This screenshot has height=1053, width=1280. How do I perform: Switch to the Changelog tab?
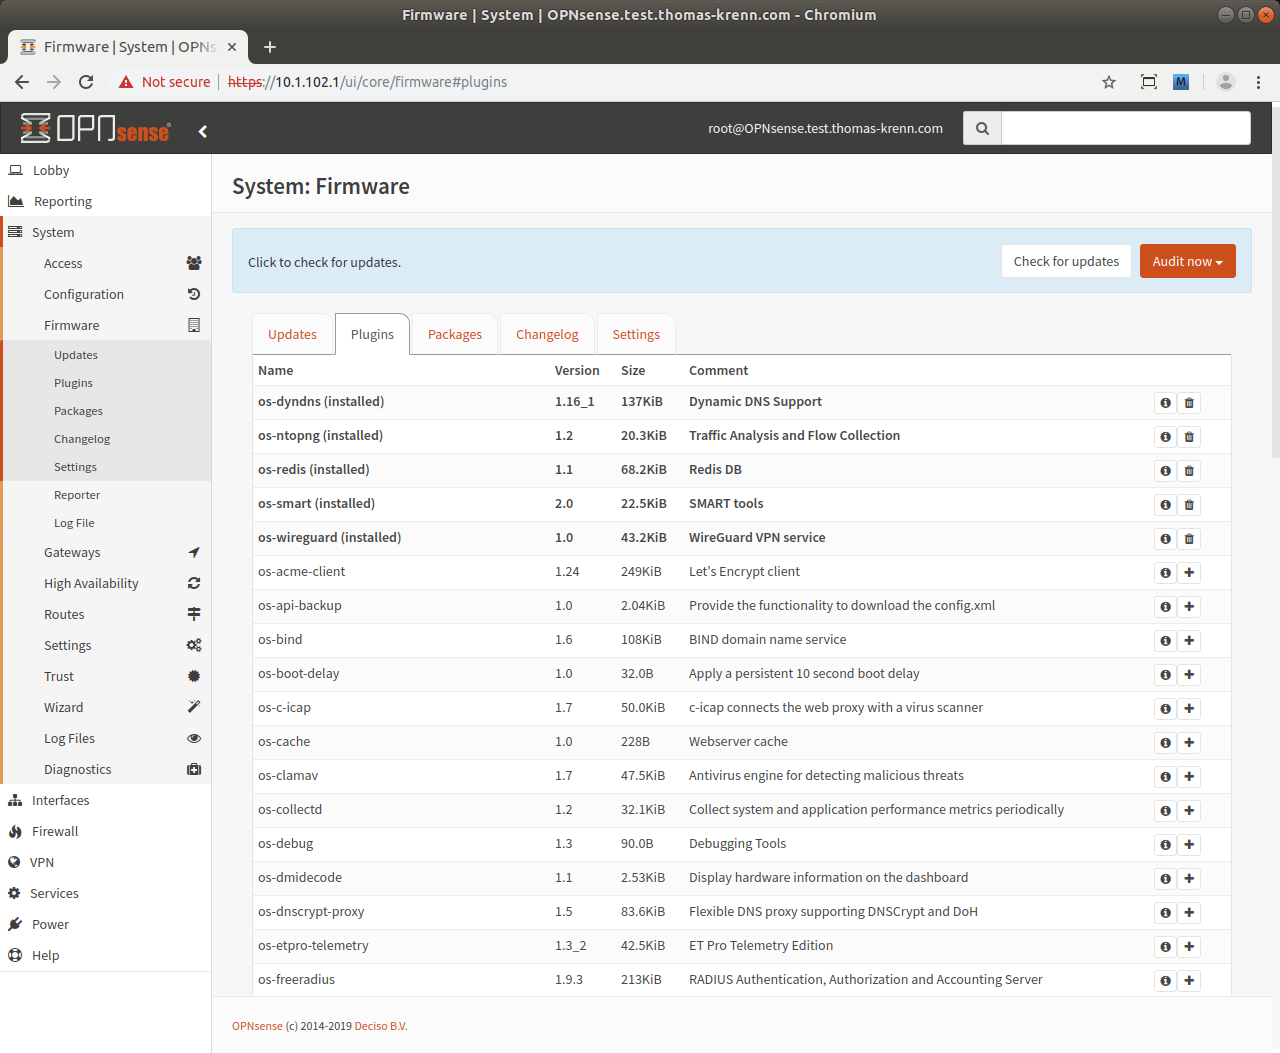pyautogui.click(x=547, y=335)
